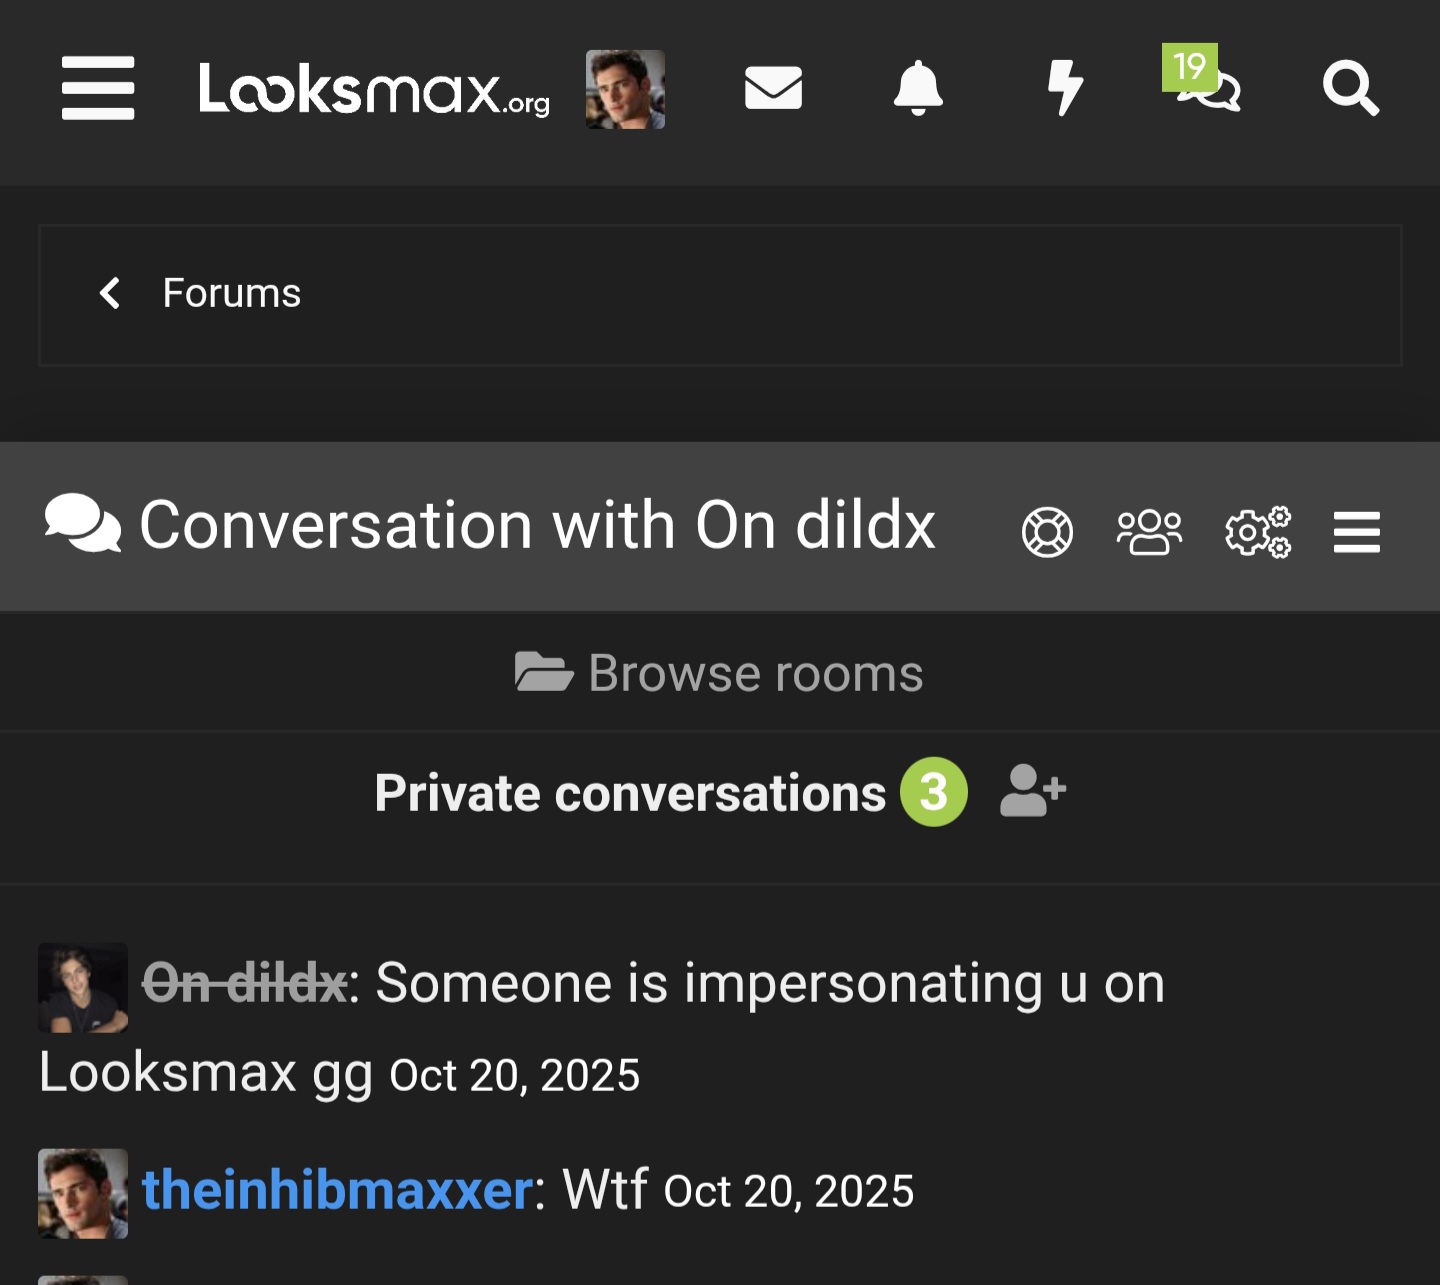Open the chat room options menu

pos(1356,531)
